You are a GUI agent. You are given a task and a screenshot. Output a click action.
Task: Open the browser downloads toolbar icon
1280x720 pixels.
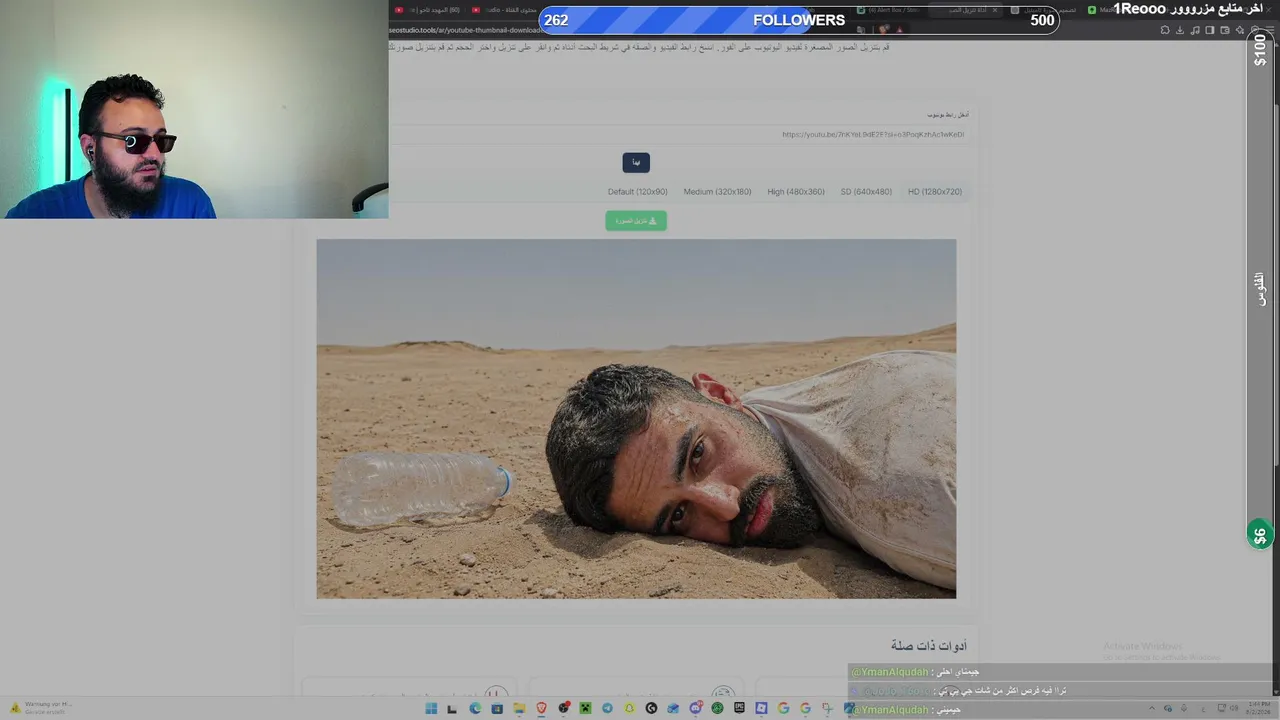coord(1180,30)
